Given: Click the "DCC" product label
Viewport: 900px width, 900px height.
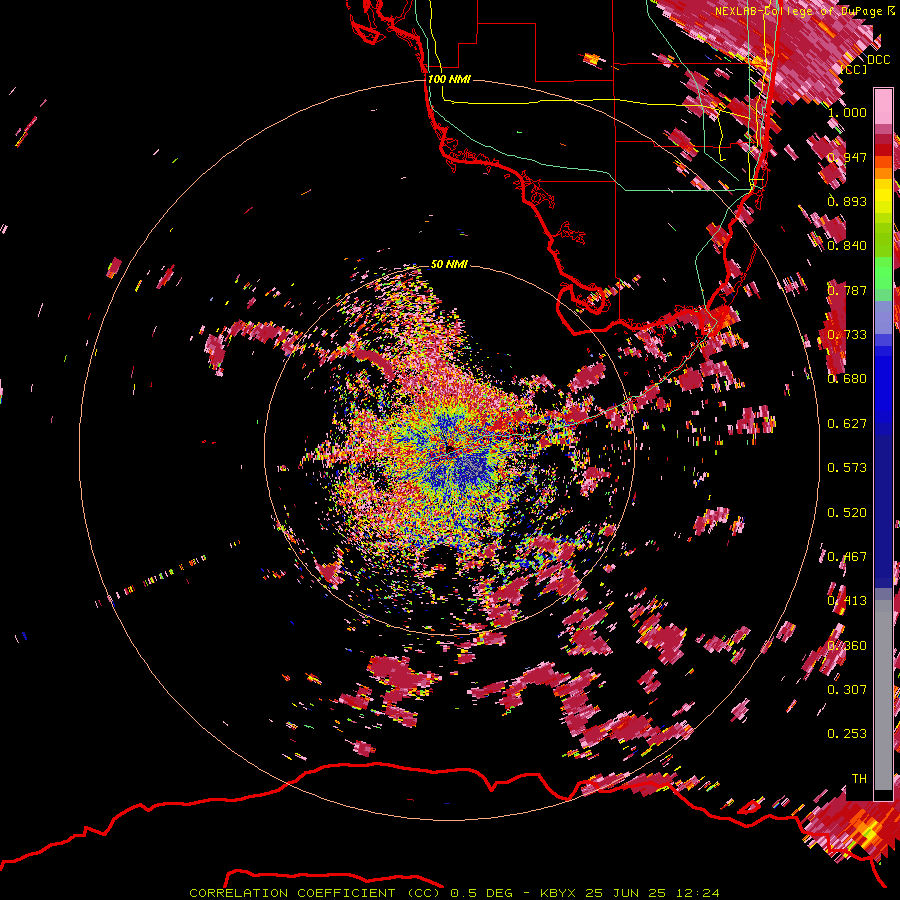Looking at the screenshot, I should (878, 60).
